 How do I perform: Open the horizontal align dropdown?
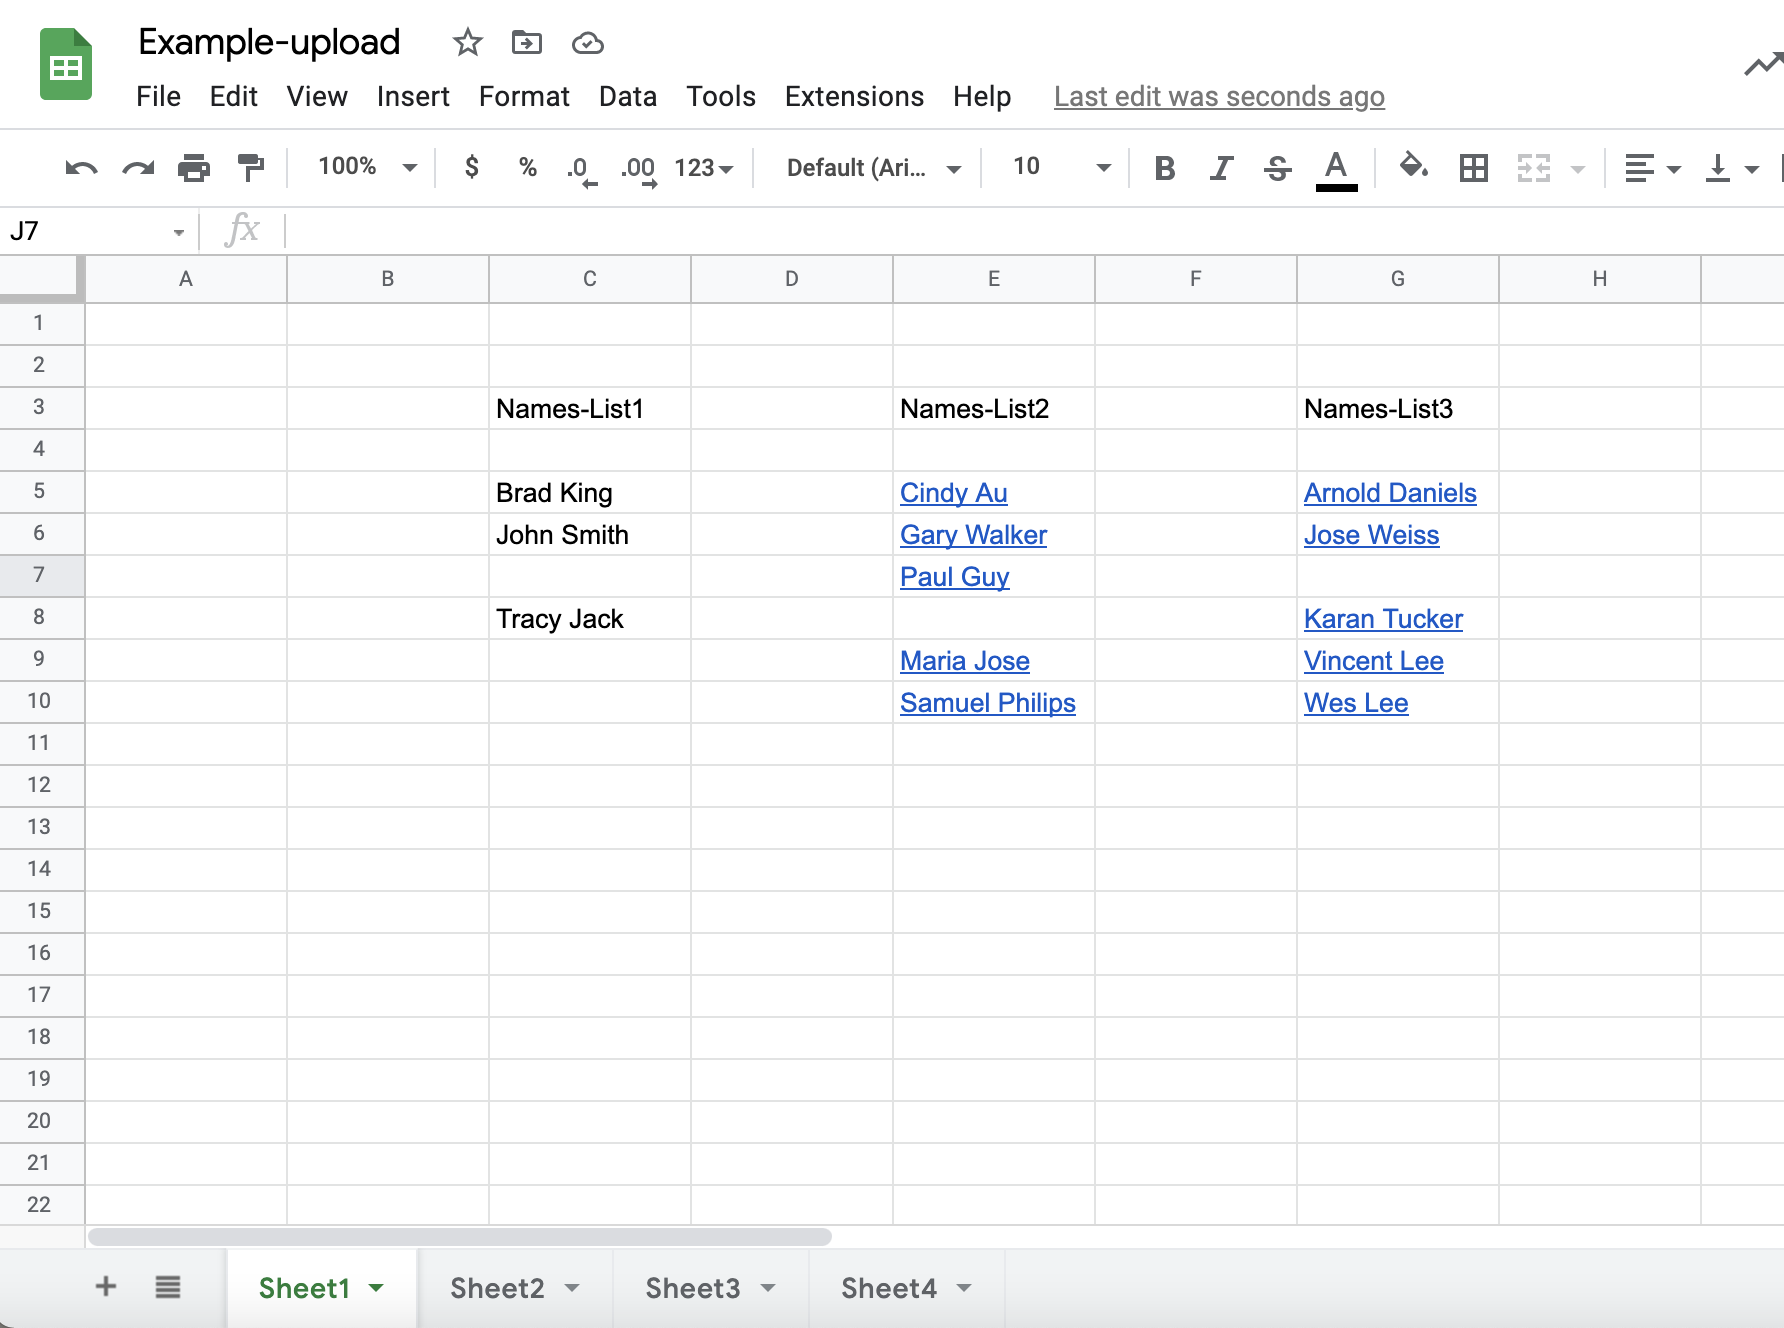click(1652, 168)
